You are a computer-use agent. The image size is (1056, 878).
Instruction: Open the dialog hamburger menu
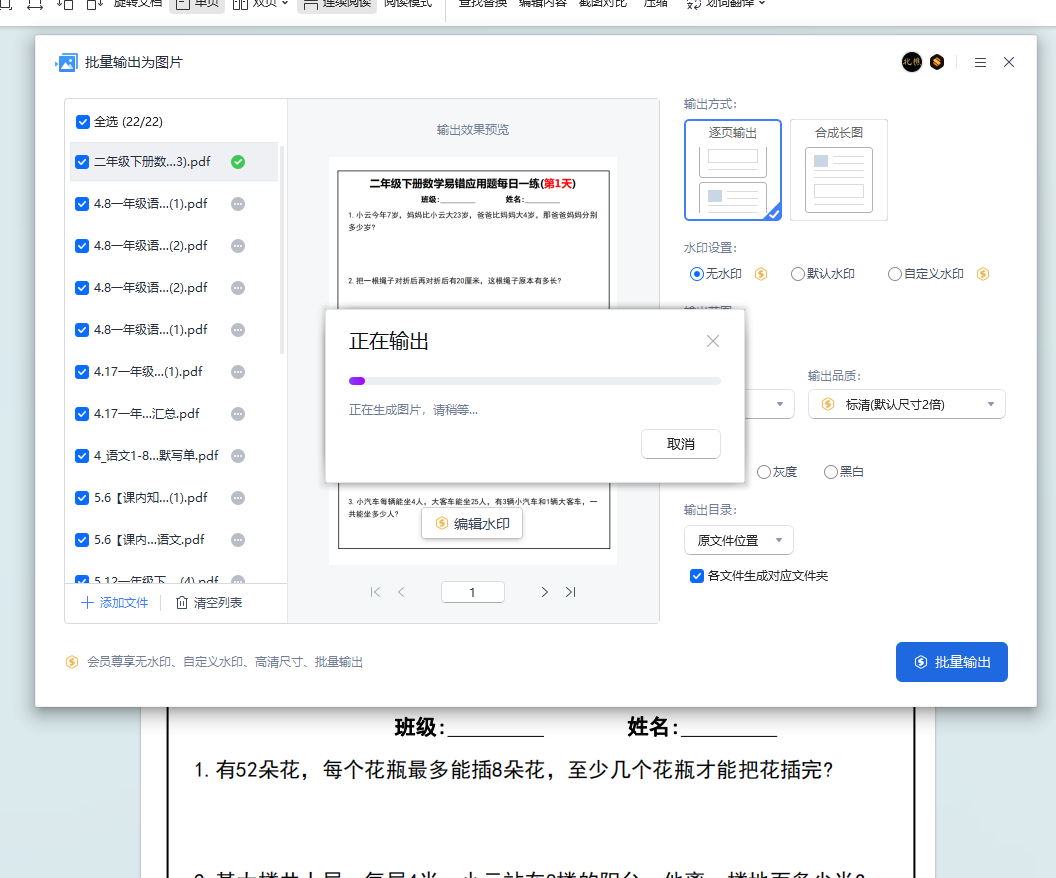click(980, 61)
